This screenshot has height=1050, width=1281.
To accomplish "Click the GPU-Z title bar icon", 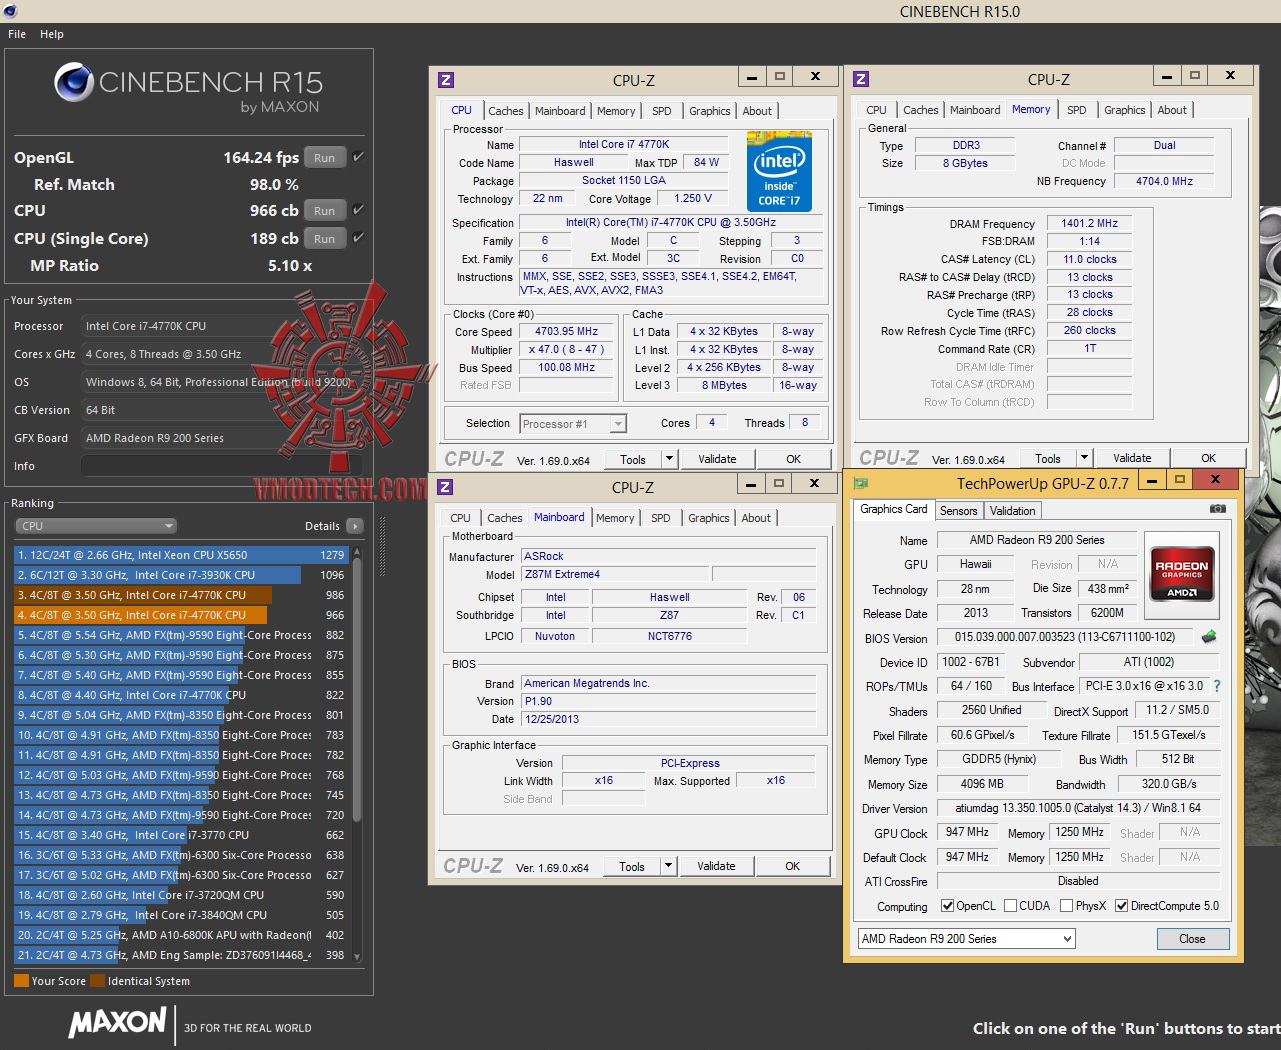I will coord(860,483).
